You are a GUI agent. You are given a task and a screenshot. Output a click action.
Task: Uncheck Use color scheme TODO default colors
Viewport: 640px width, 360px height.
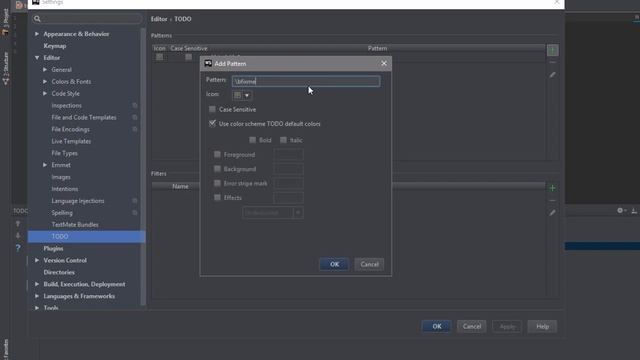coord(212,123)
